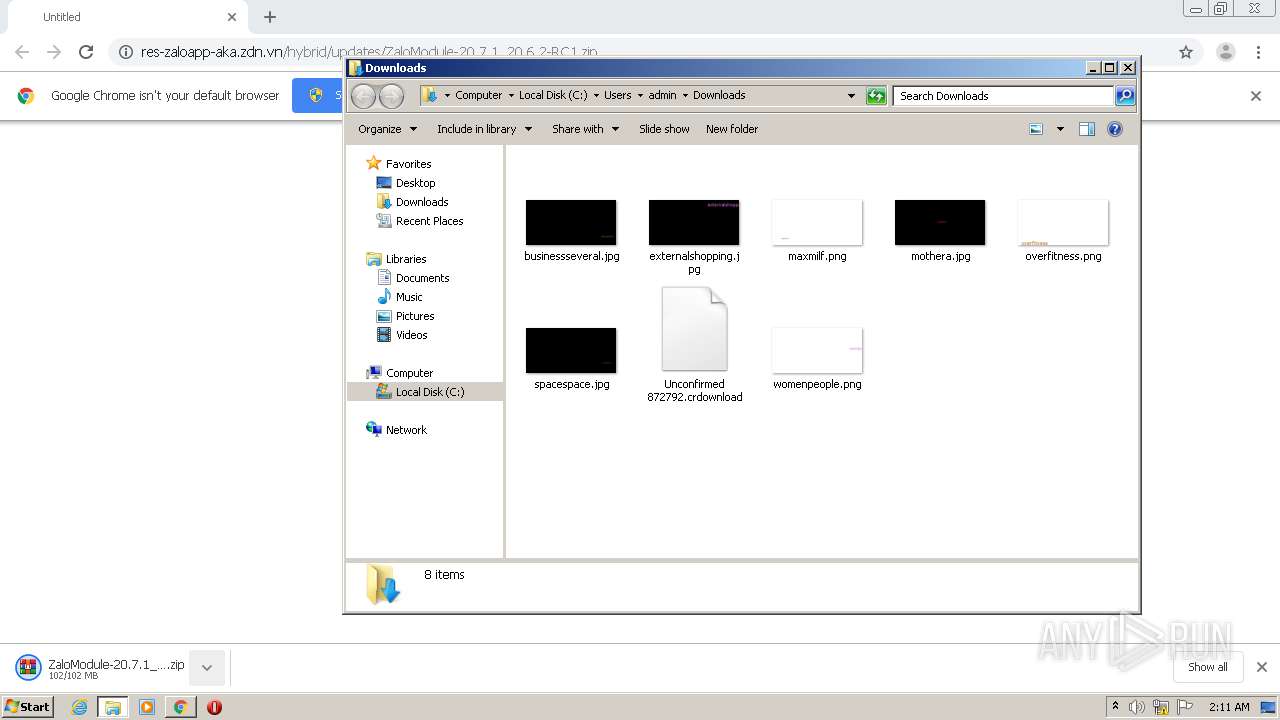Screen dimensions: 1280x720
Task: Open downloaded ZaloModule-20.7.1 zip item
Action: point(100,668)
